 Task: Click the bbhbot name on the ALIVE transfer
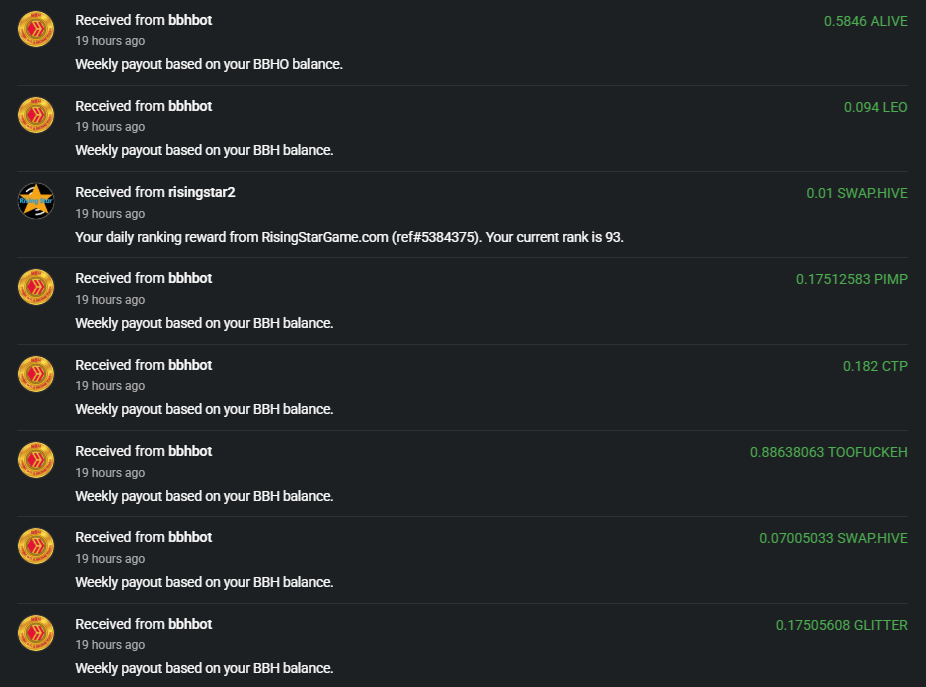tap(190, 20)
